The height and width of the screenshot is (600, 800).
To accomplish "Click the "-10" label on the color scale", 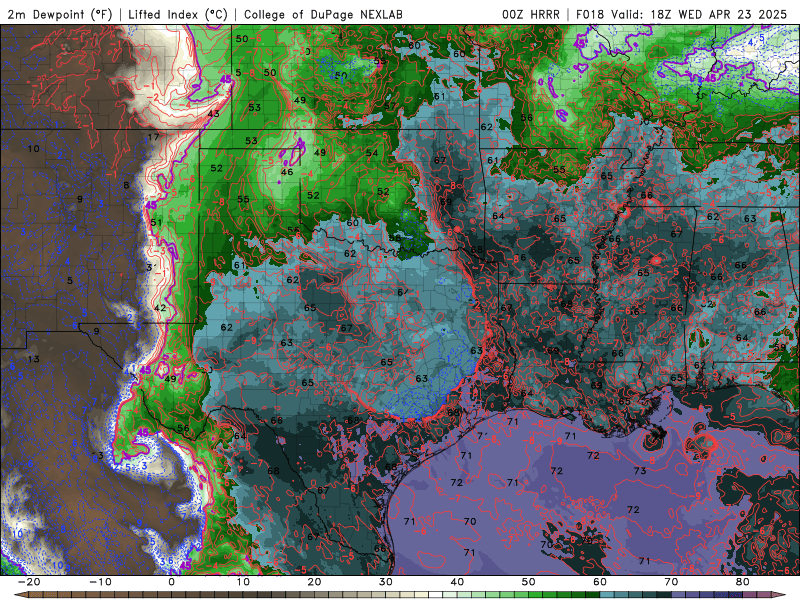I will pyautogui.click(x=99, y=582).
